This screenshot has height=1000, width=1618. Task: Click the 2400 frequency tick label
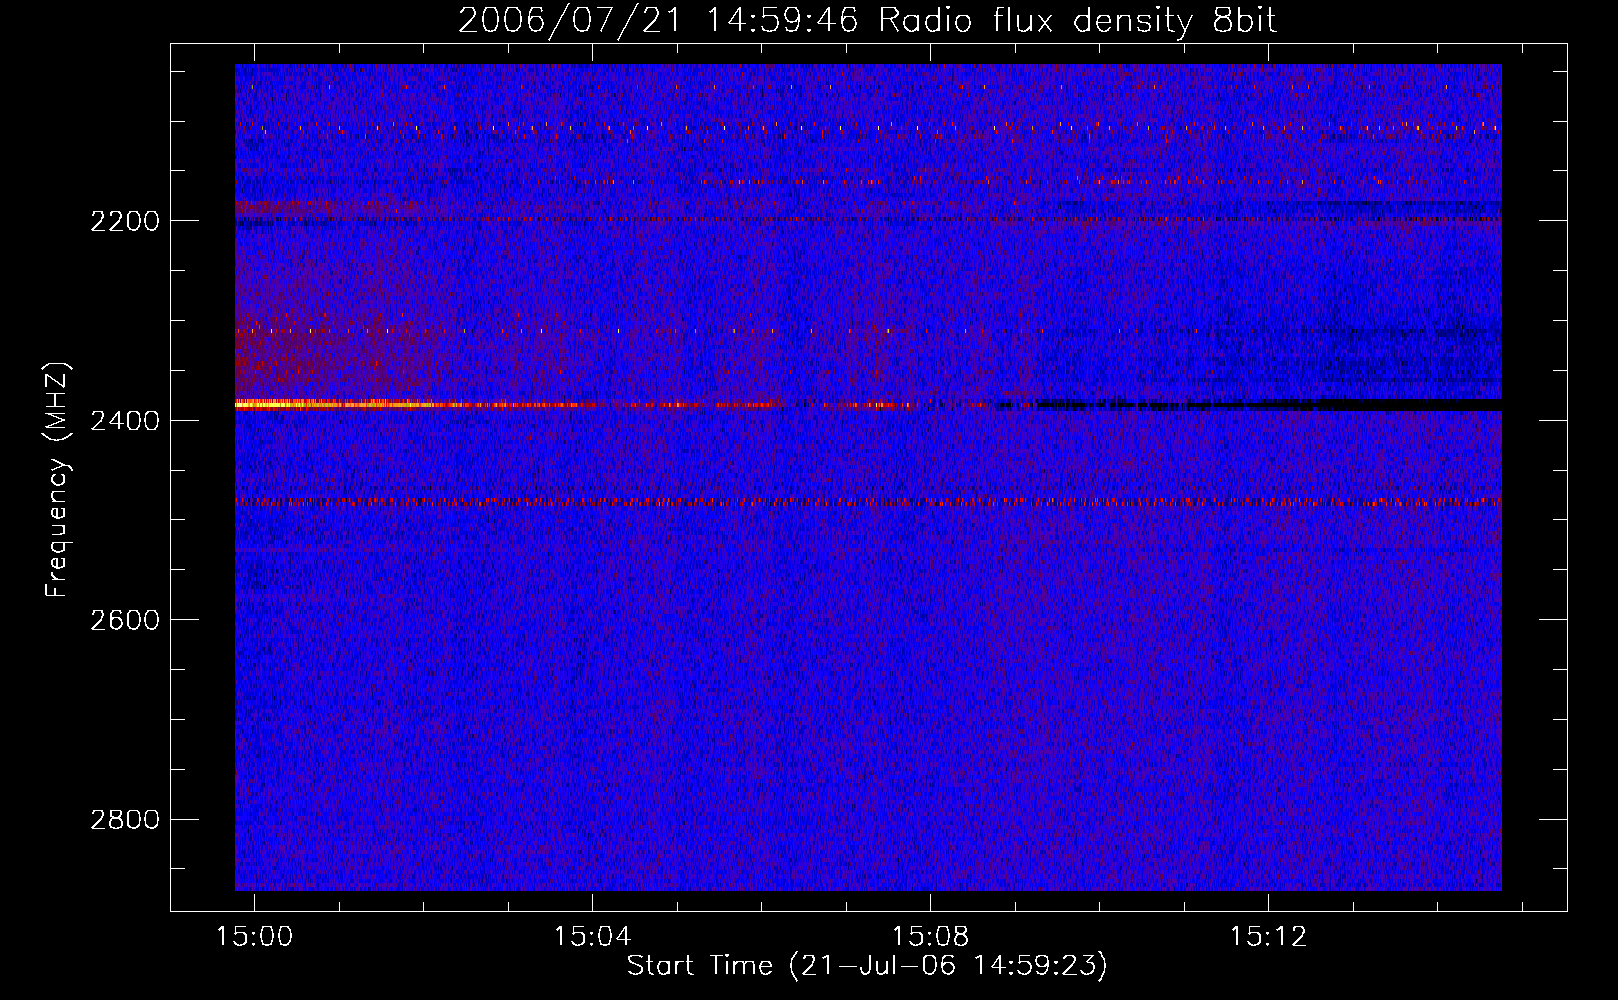tap(125, 421)
